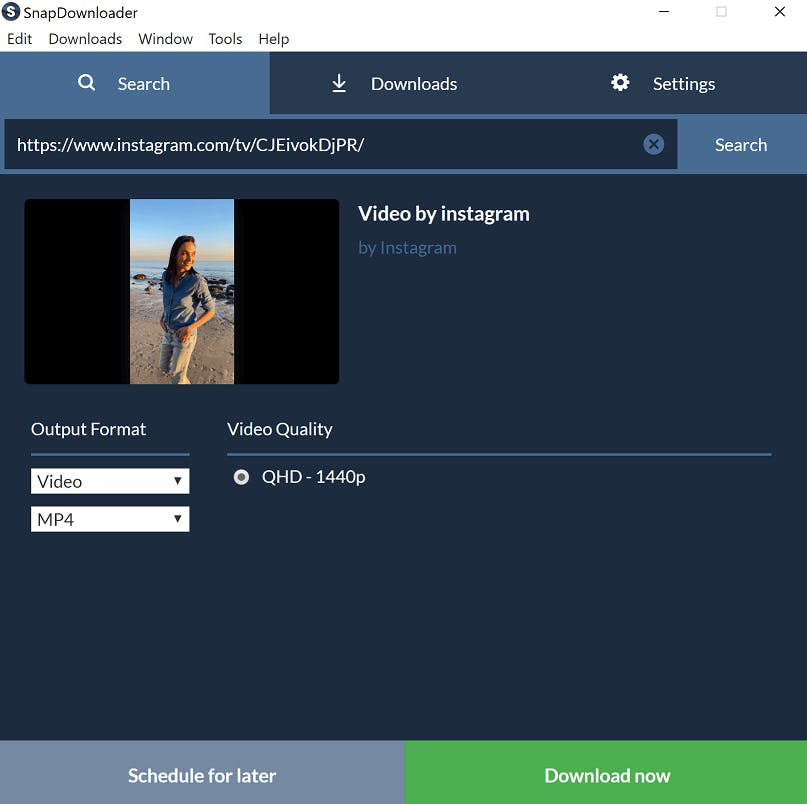Screen dimensions: 807x804
Task: Click the SnapDownloader logo icon in title bar
Action: [x=11, y=11]
